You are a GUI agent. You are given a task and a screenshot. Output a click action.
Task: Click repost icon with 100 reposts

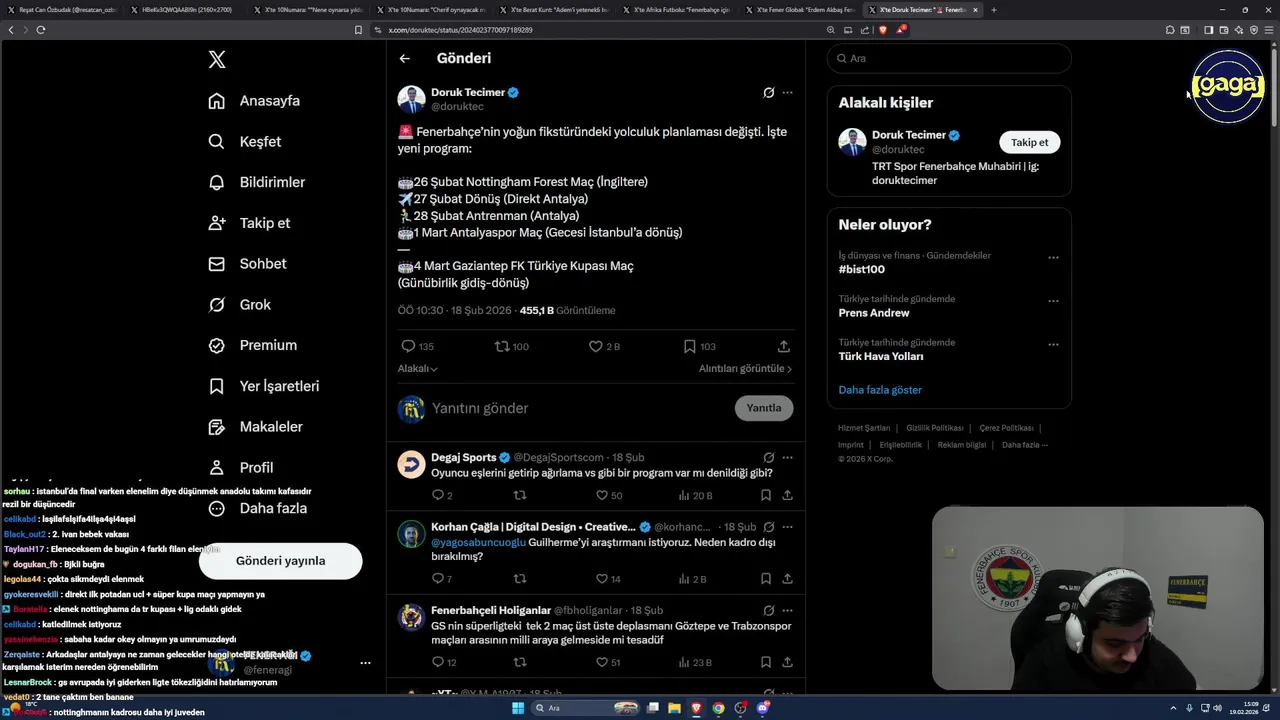(502, 346)
